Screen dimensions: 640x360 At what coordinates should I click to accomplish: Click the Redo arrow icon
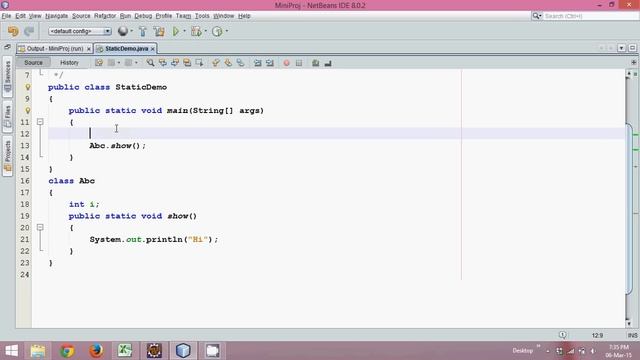tap(29, 31)
